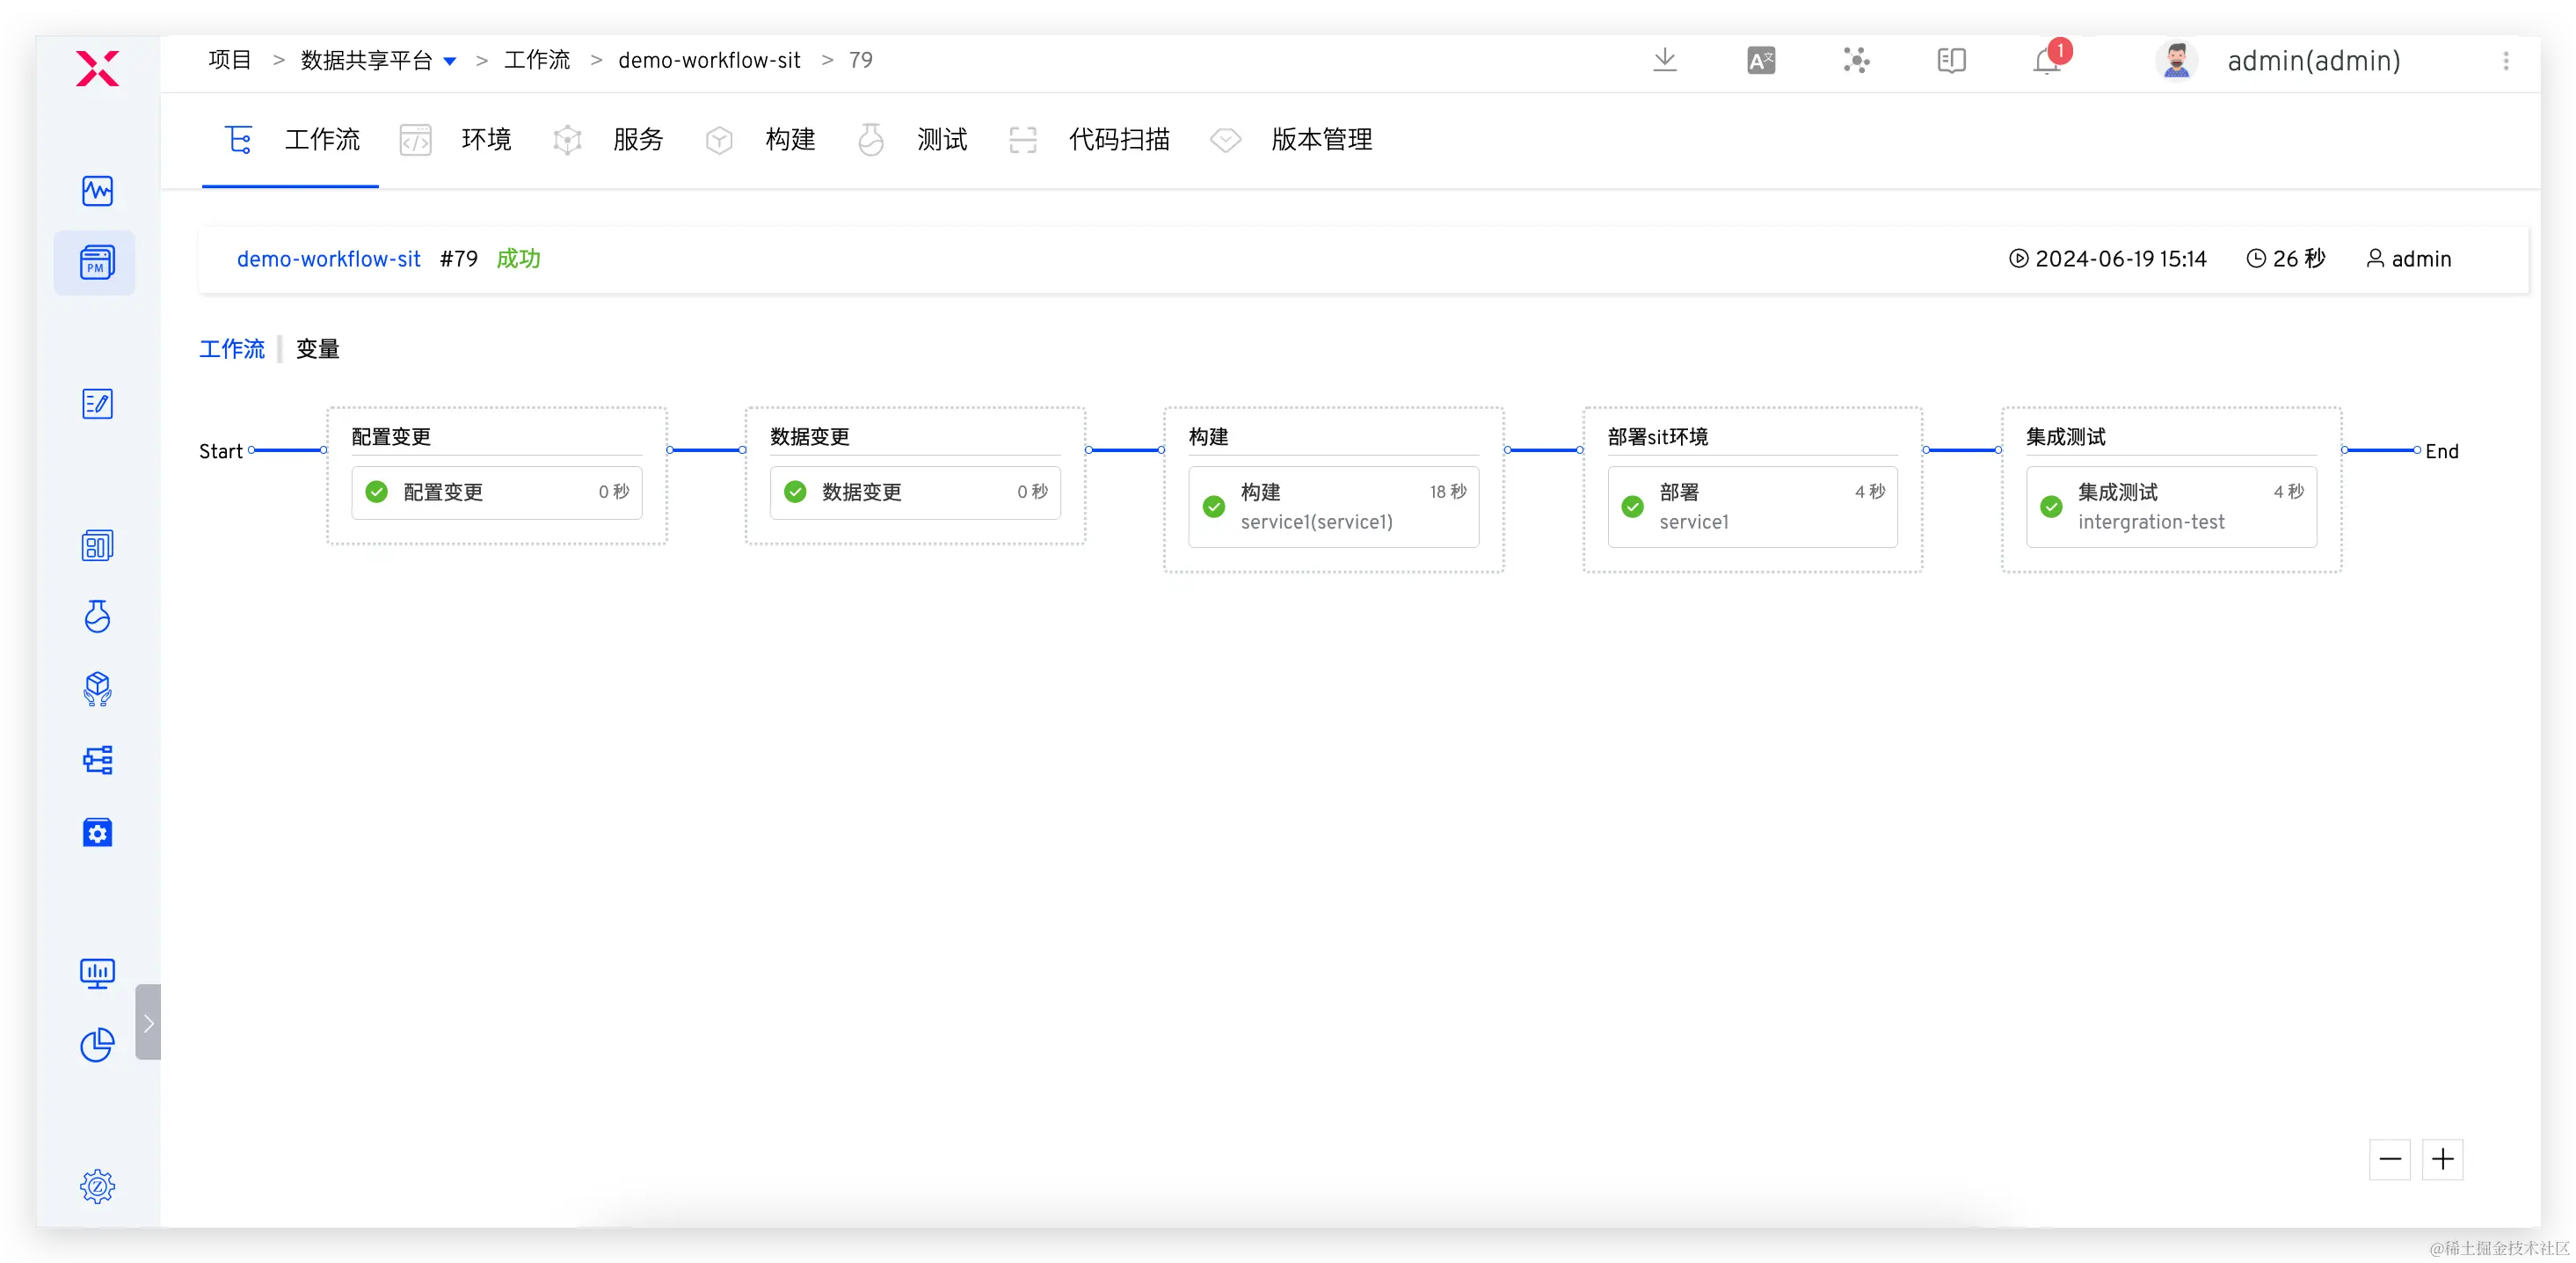This screenshot has height=1263, width=2576.
Task: Switch to the 代码扫描 tab
Action: (1118, 140)
